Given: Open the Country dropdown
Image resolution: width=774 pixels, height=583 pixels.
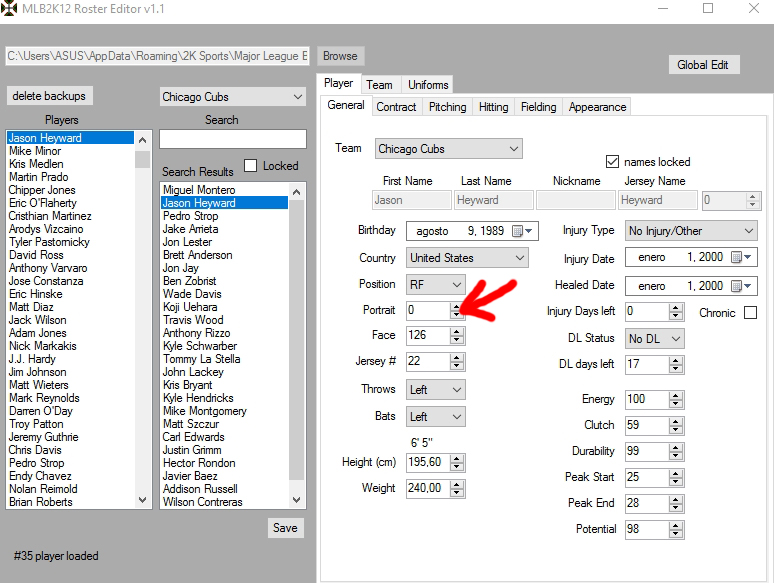Looking at the screenshot, I should coord(467,258).
